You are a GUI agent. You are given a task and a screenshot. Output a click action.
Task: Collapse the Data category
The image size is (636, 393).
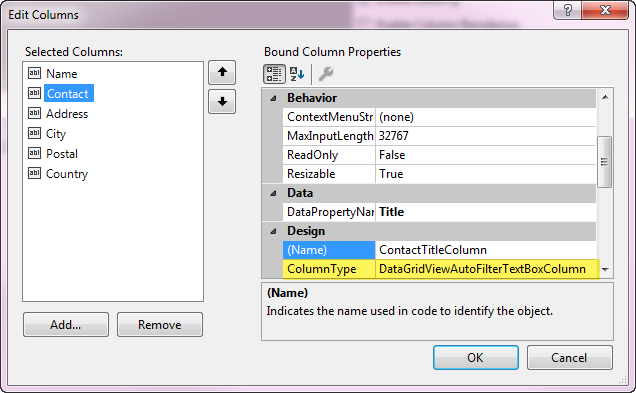273,193
